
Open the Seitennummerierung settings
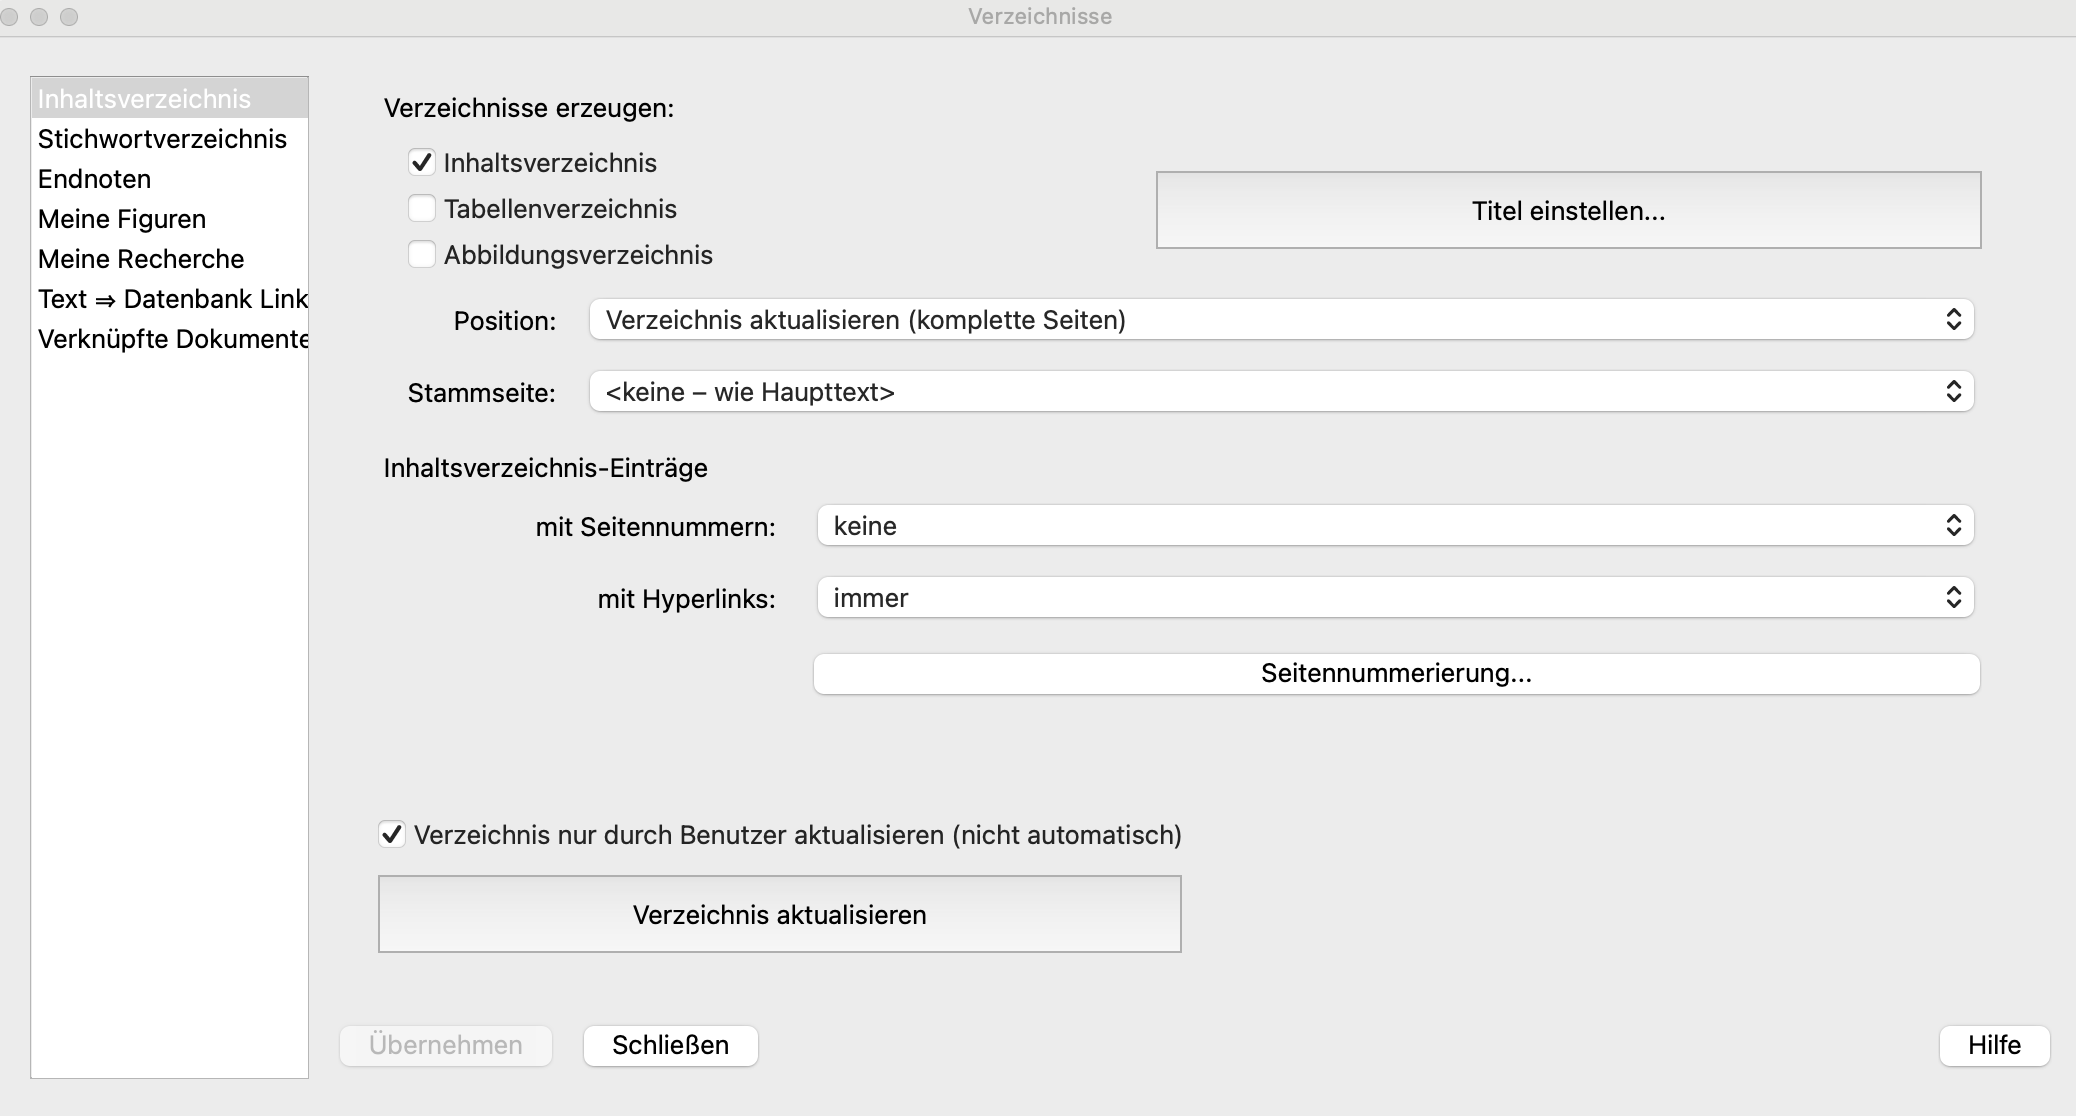click(x=1396, y=674)
